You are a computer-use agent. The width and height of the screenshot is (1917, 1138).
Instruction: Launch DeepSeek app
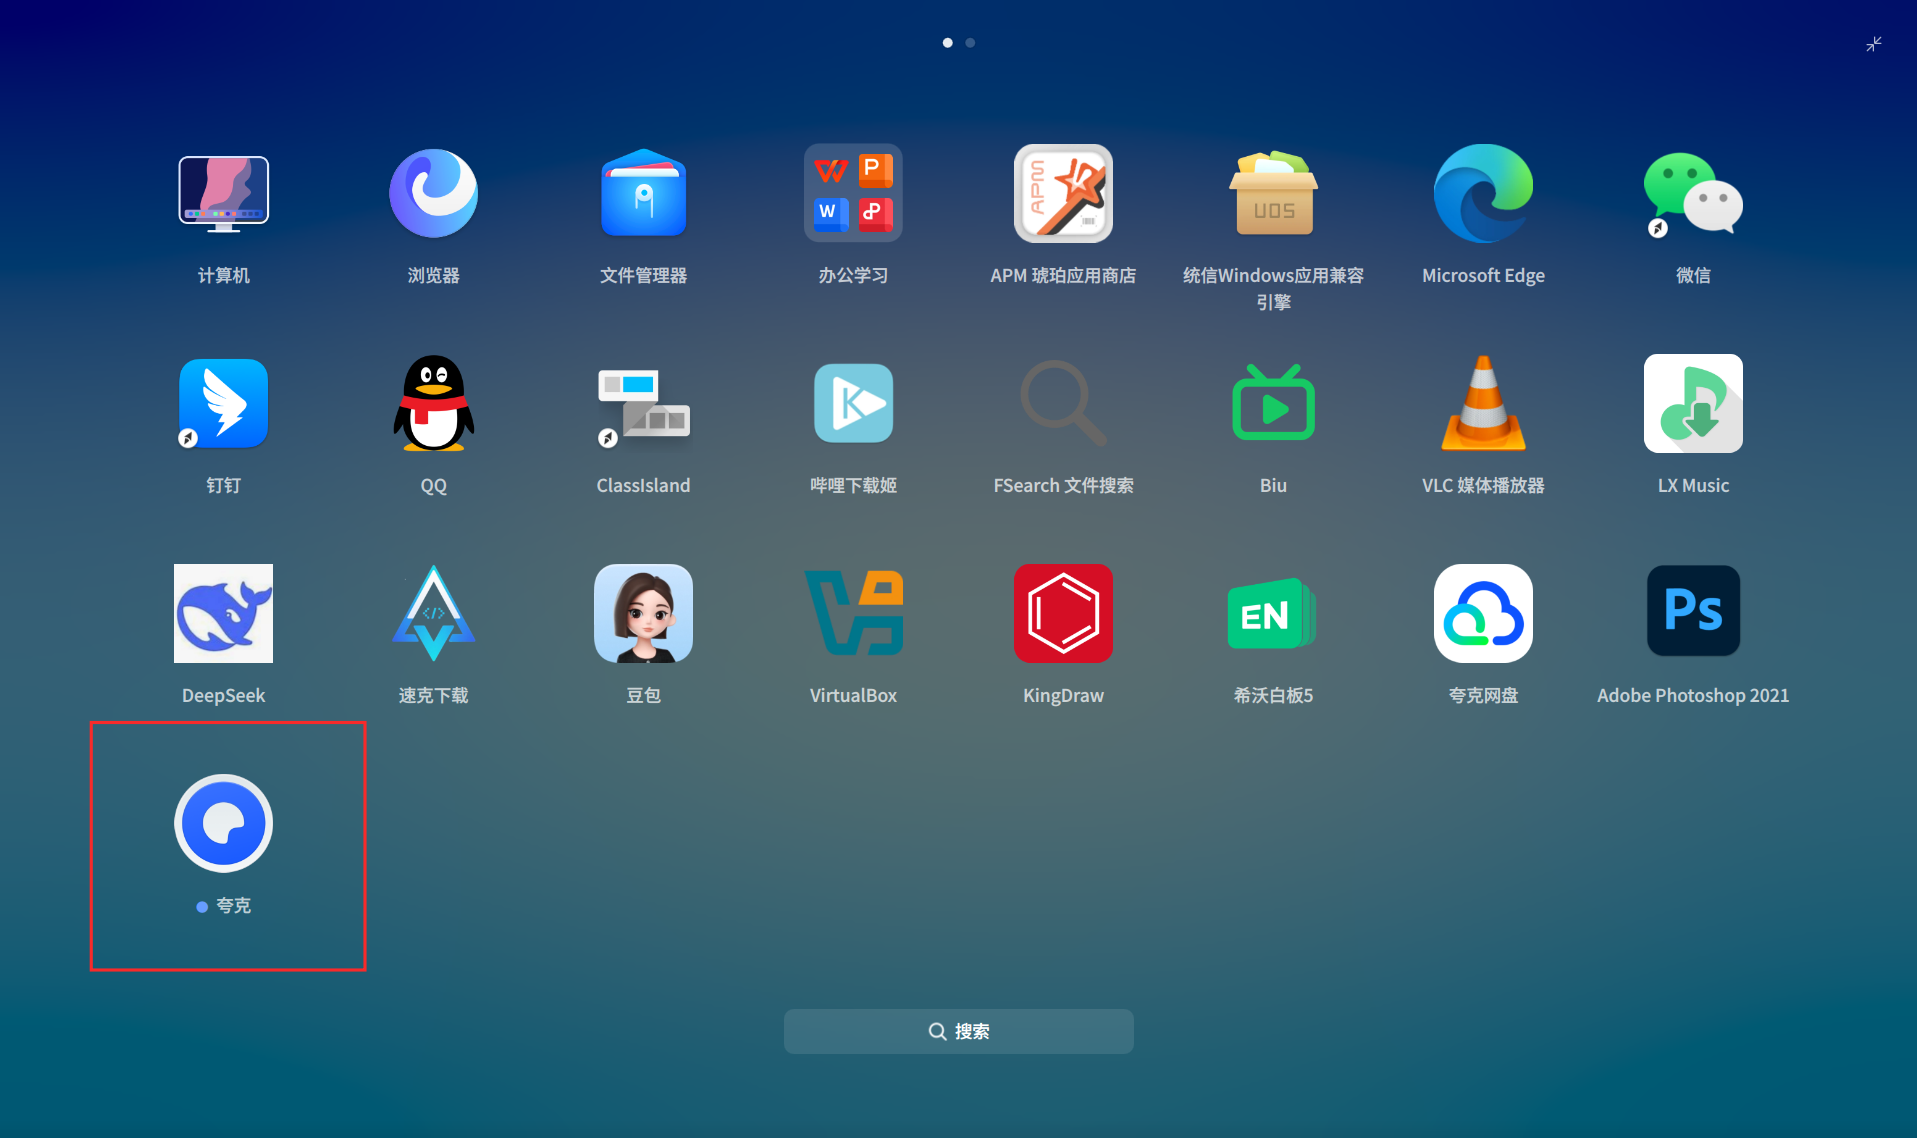(223, 614)
